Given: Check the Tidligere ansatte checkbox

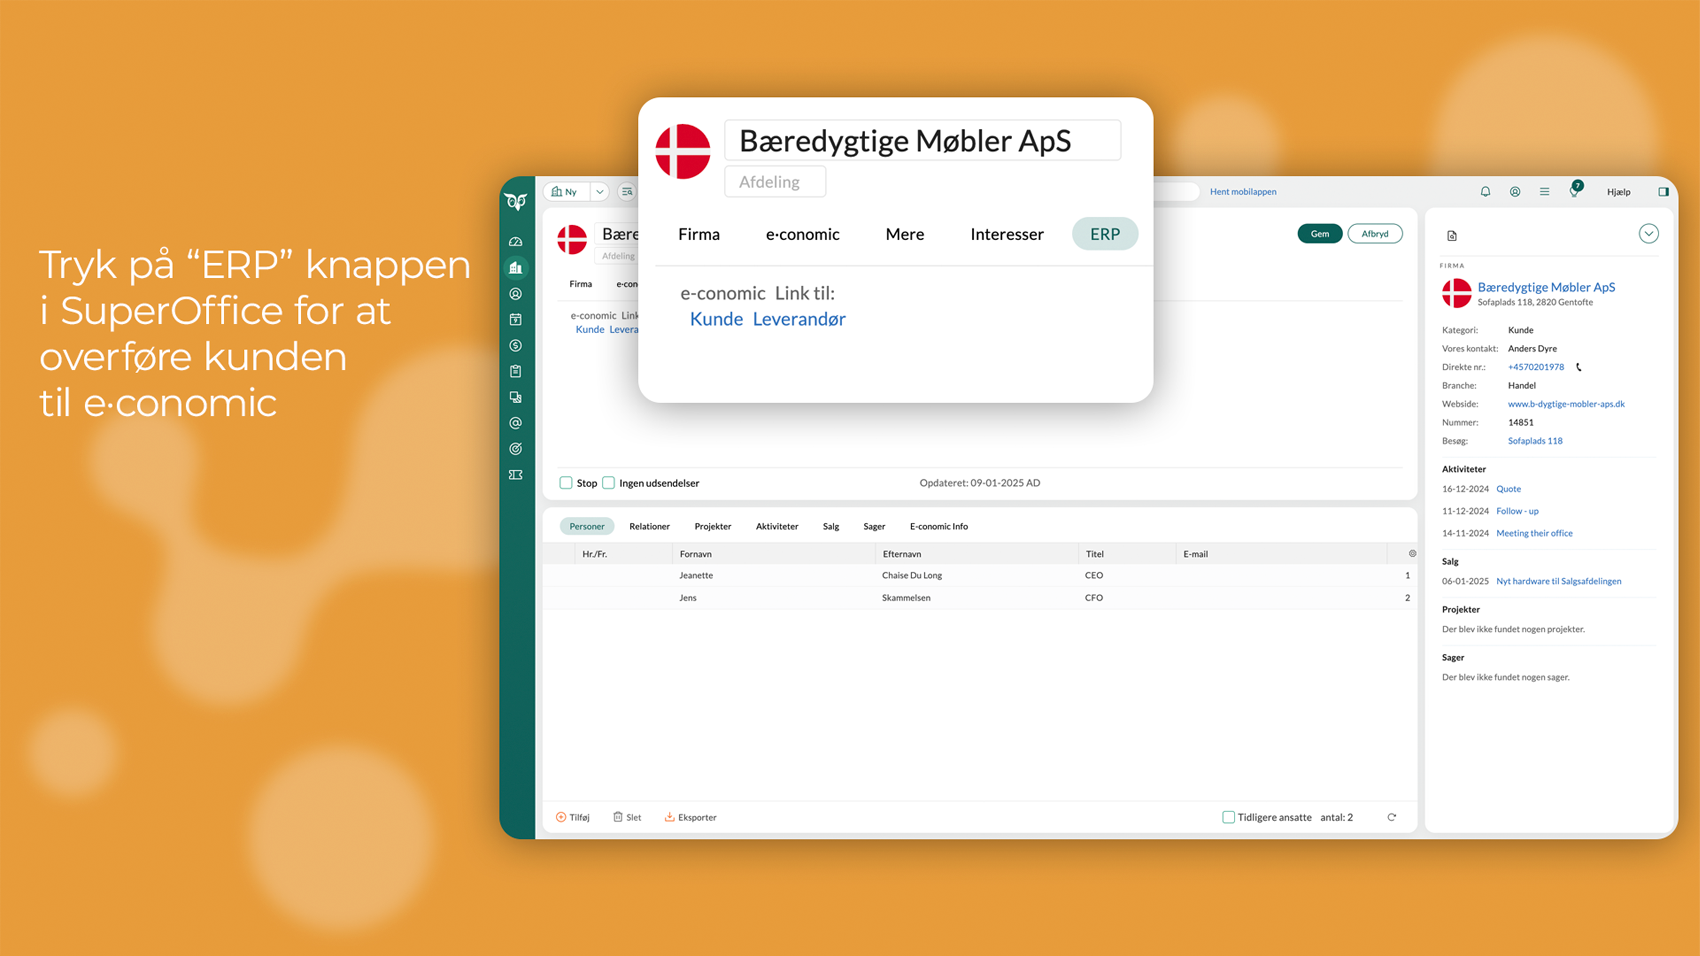Looking at the screenshot, I should pyautogui.click(x=1228, y=817).
